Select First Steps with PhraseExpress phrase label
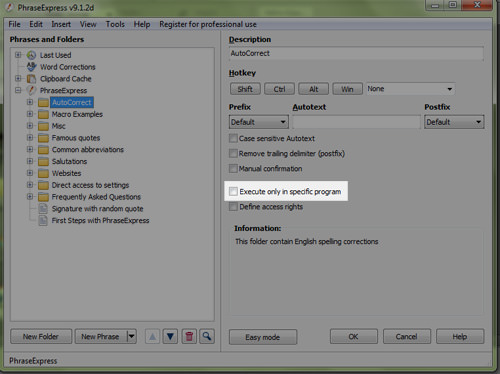Image resolution: width=500 pixels, height=374 pixels. (100, 221)
